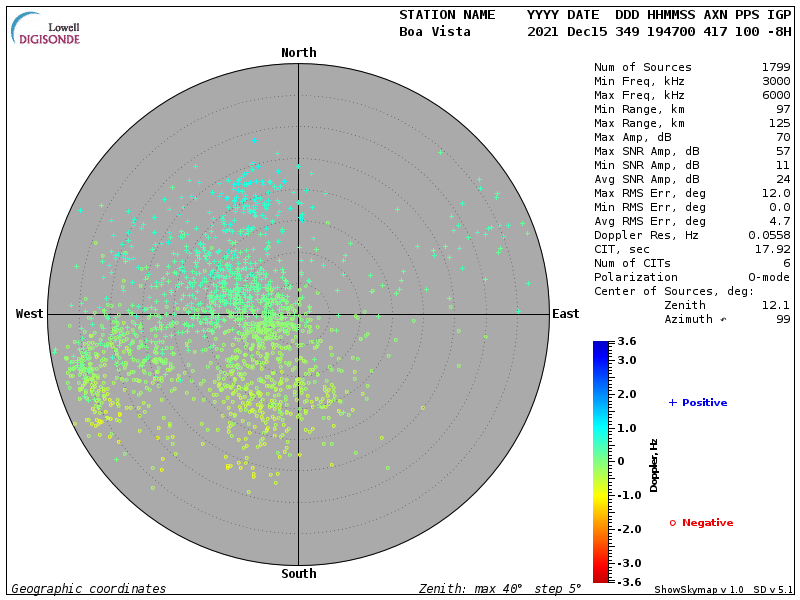Click the vertical Doppler, Hz axis label

654,464
